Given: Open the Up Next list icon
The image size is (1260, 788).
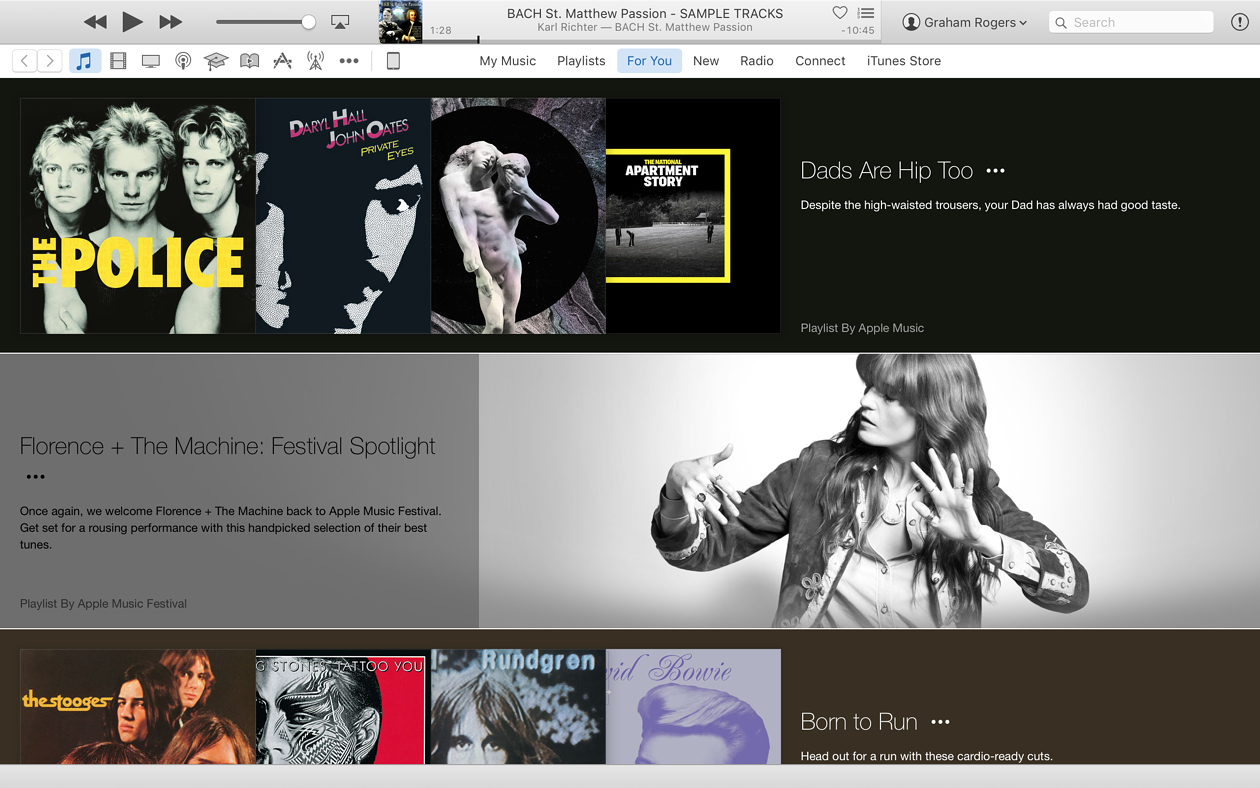Looking at the screenshot, I should (866, 13).
